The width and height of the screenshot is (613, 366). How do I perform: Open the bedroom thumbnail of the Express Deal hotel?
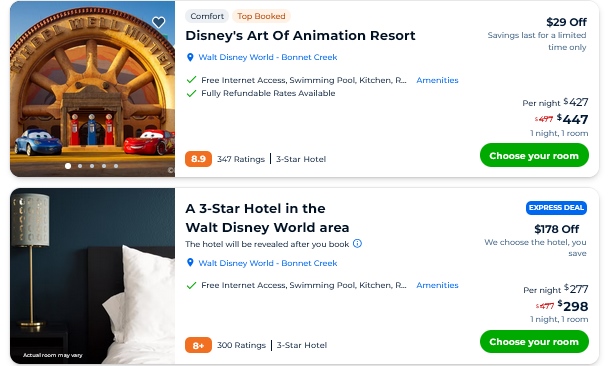(93, 276)
